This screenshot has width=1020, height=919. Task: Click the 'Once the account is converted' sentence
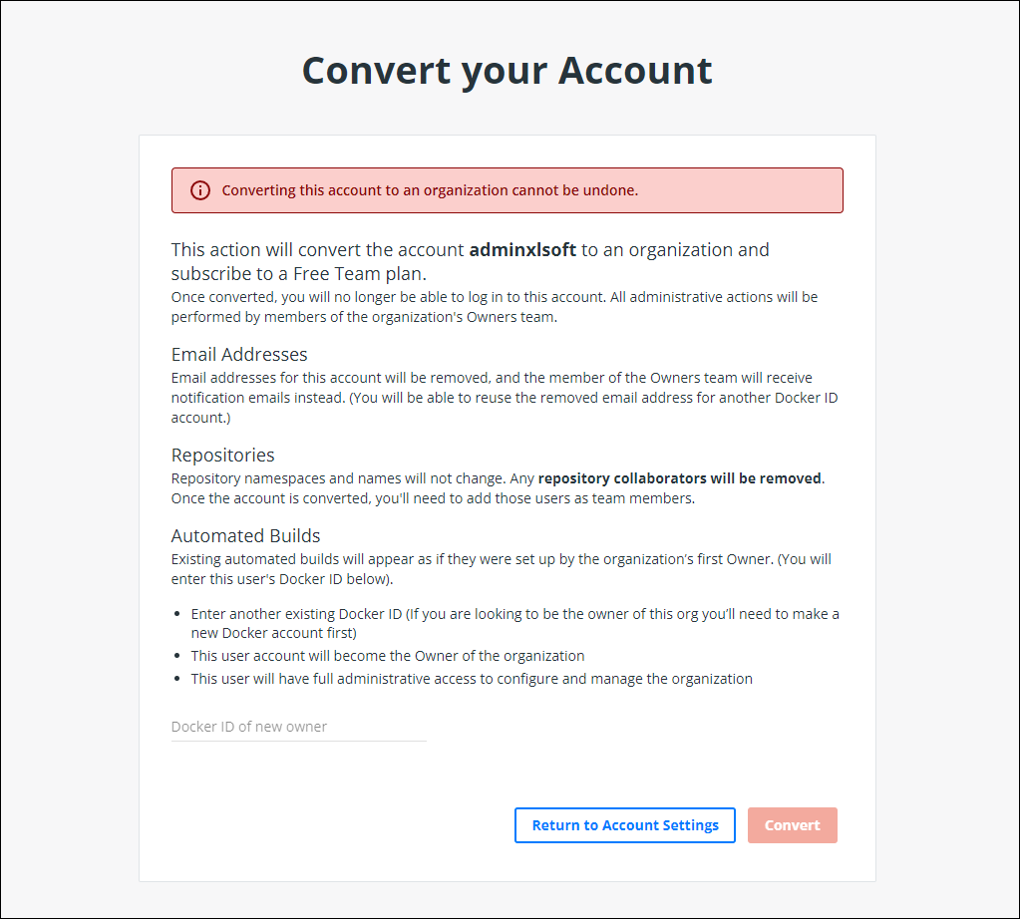coord(433,499)
